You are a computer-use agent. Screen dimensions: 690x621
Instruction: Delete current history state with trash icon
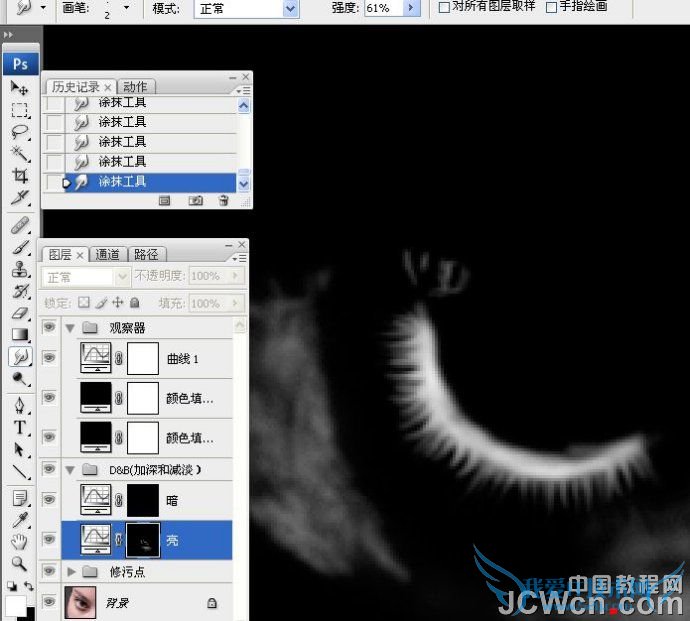point(224,201)
